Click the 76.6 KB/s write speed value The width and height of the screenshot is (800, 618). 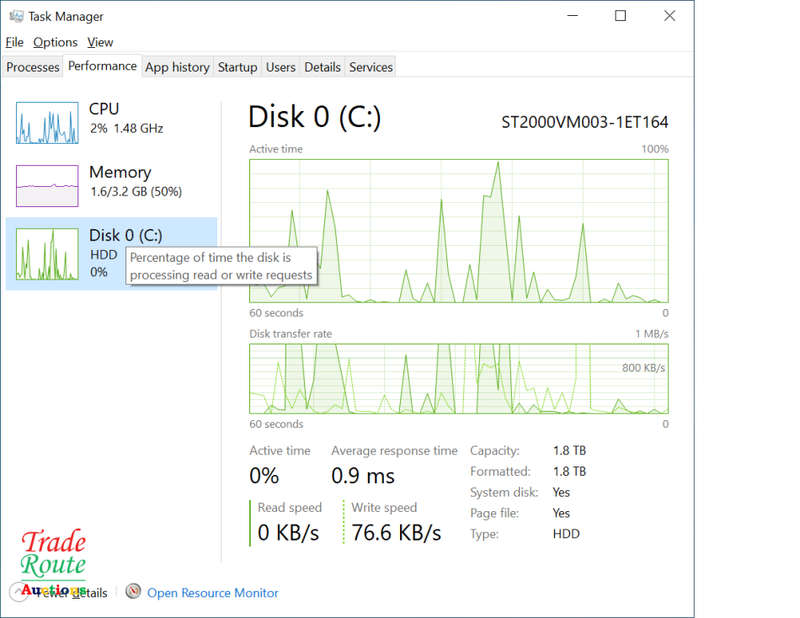tap(396, 532)
